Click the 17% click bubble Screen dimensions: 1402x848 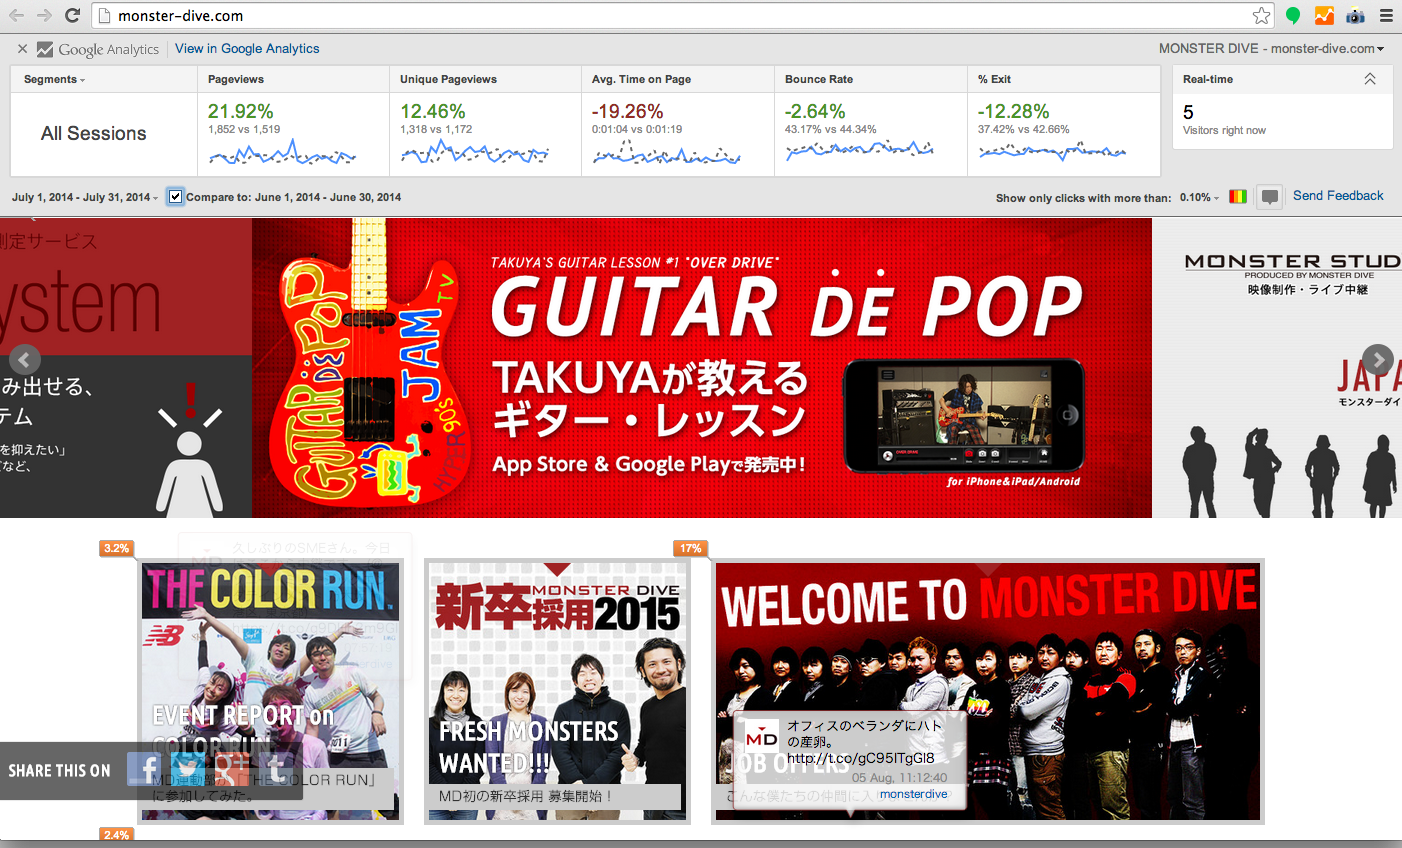pyautogui.click(x=690, y=548)
